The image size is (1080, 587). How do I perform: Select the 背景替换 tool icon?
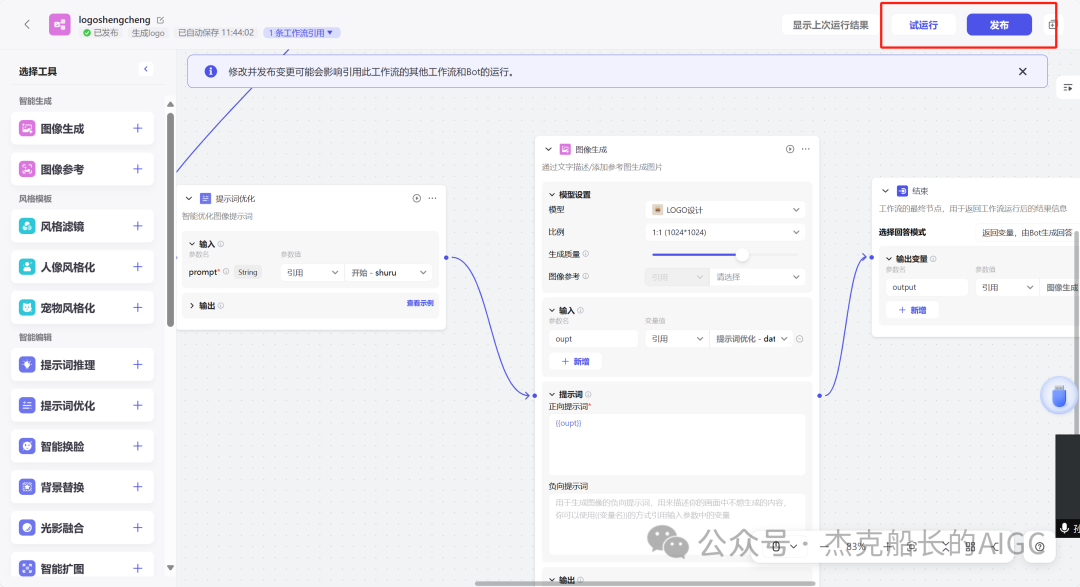coord(27,486)
